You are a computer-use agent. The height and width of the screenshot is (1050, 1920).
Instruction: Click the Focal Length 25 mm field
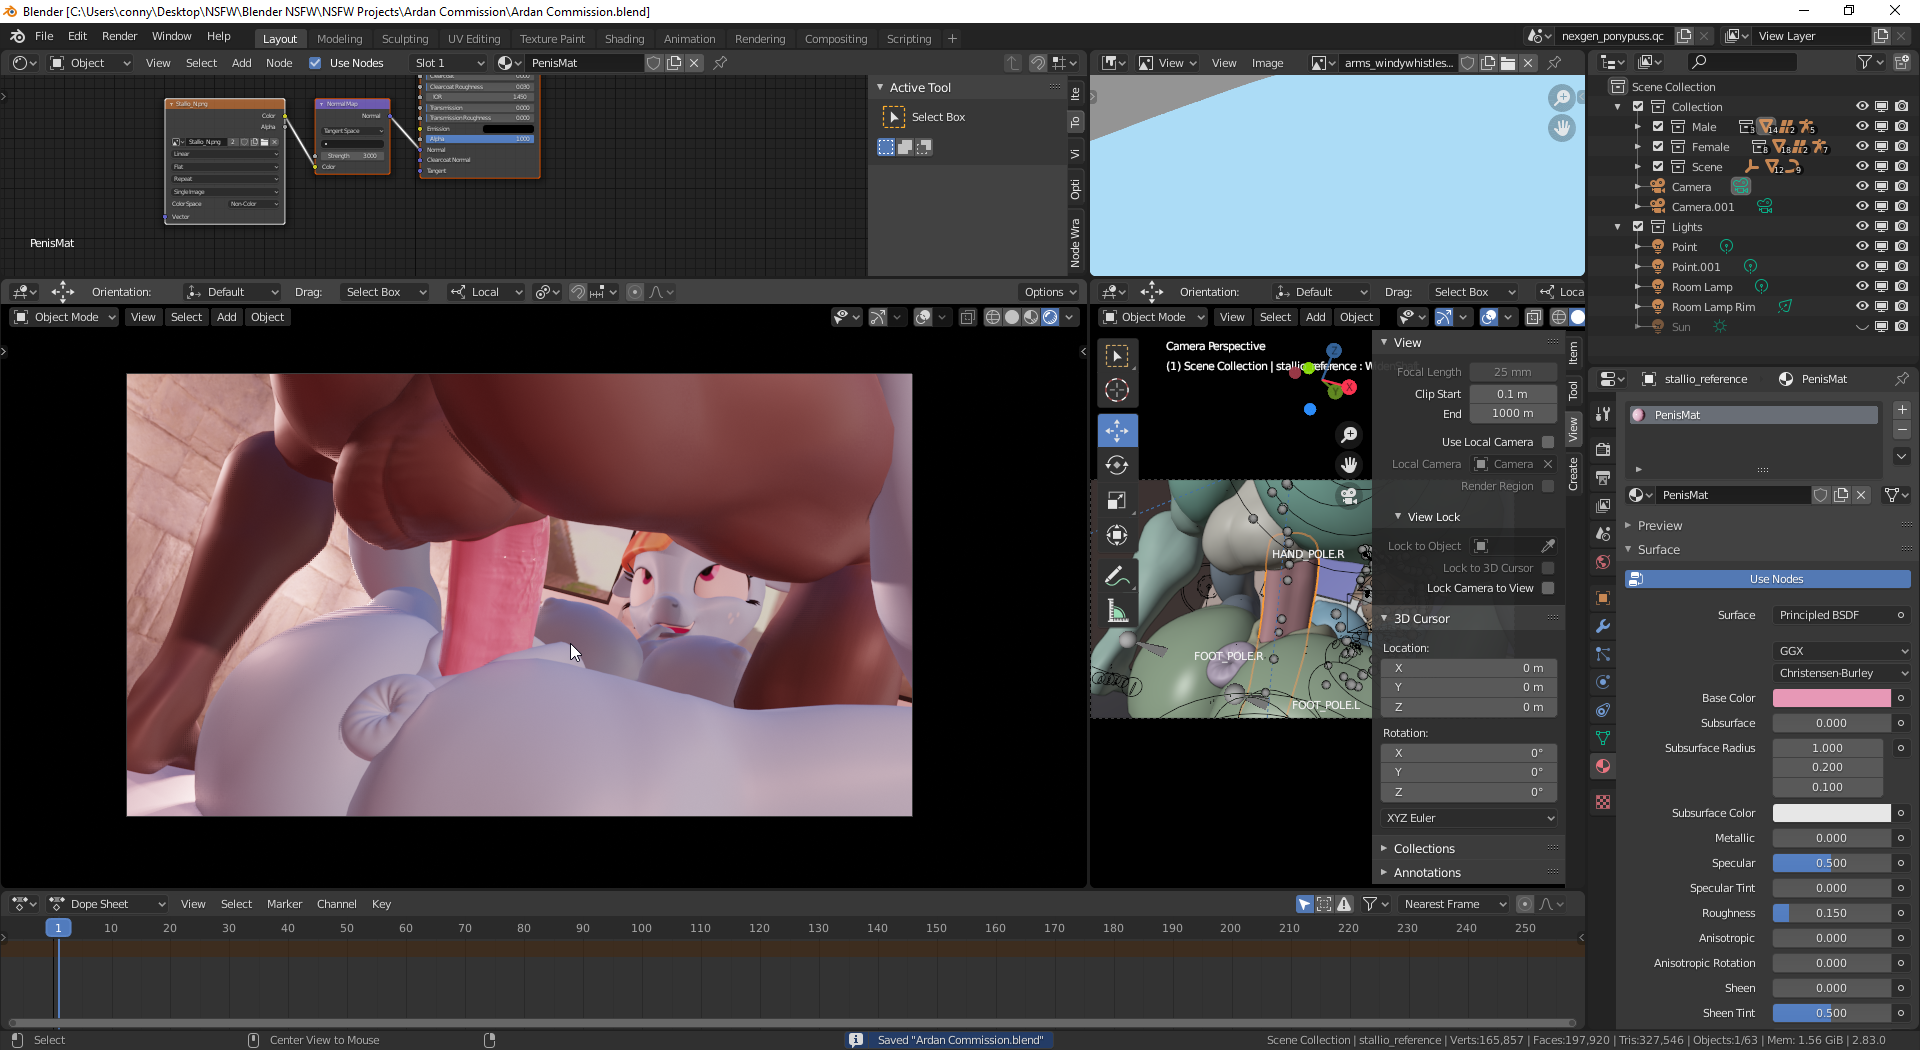coord(1512,372)
